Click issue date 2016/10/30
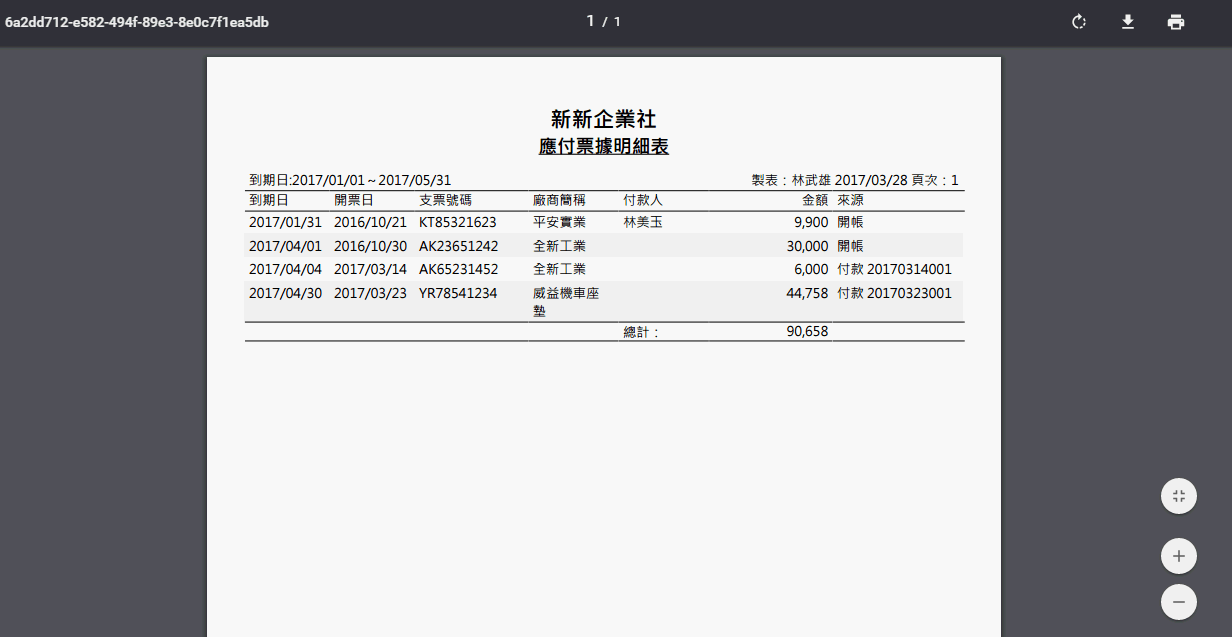Viewport: 1232px width, 637px height. pos(371,246)
